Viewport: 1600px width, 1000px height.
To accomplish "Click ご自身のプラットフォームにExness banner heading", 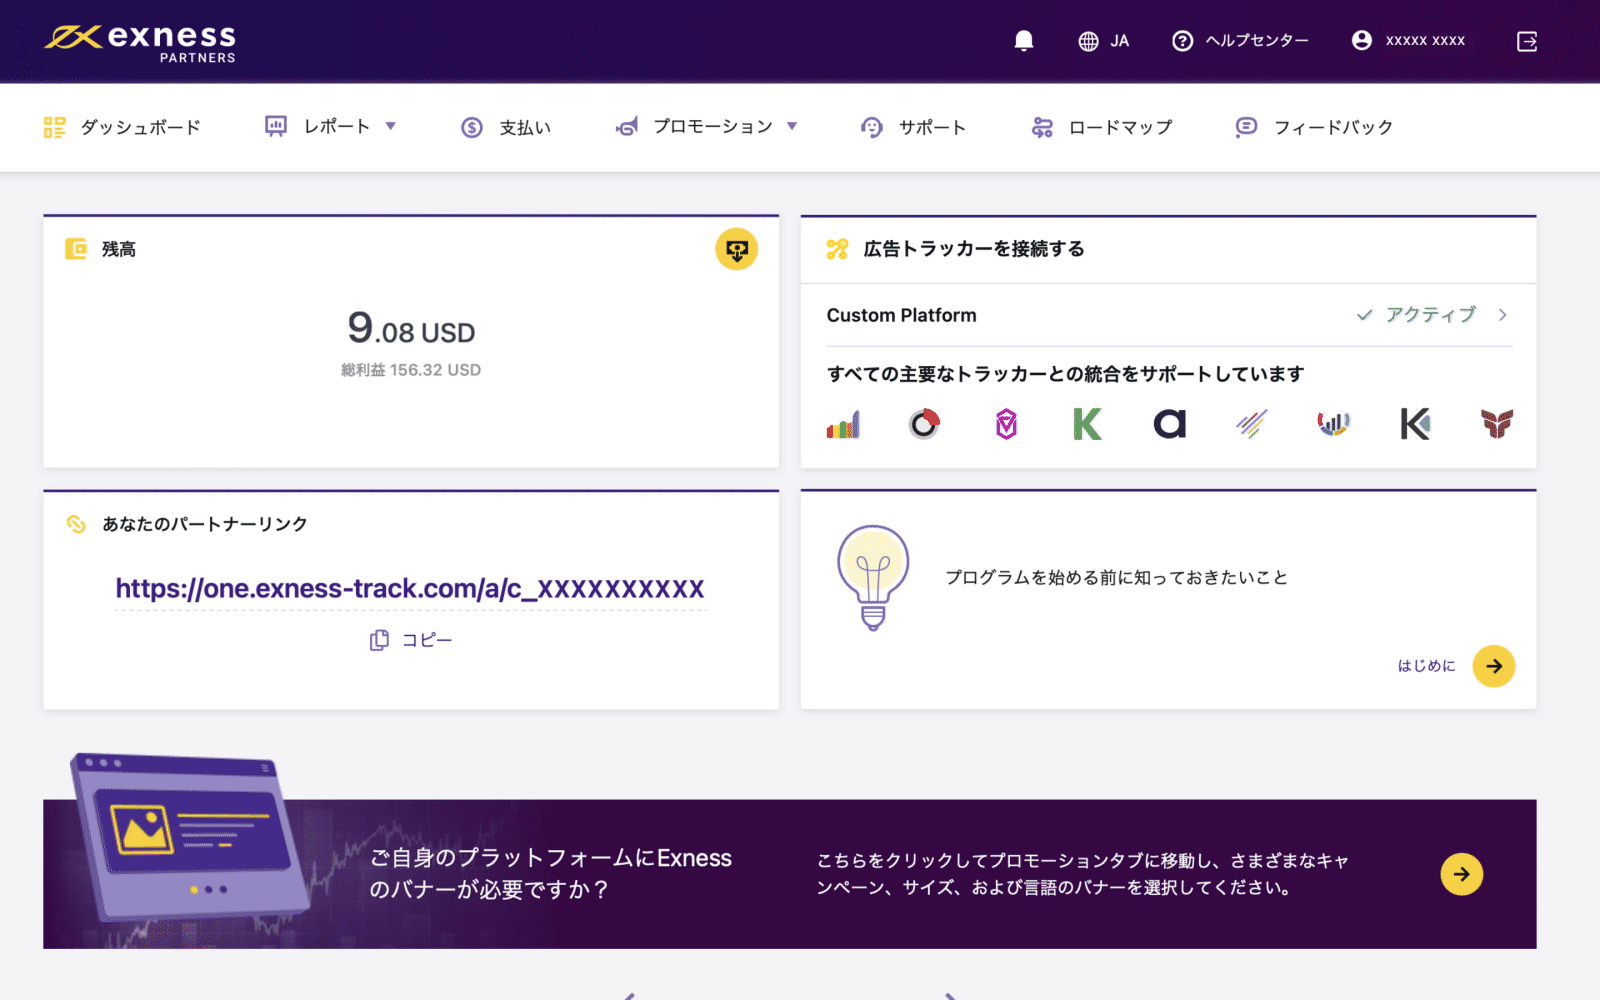I will [x=551, y=873].
